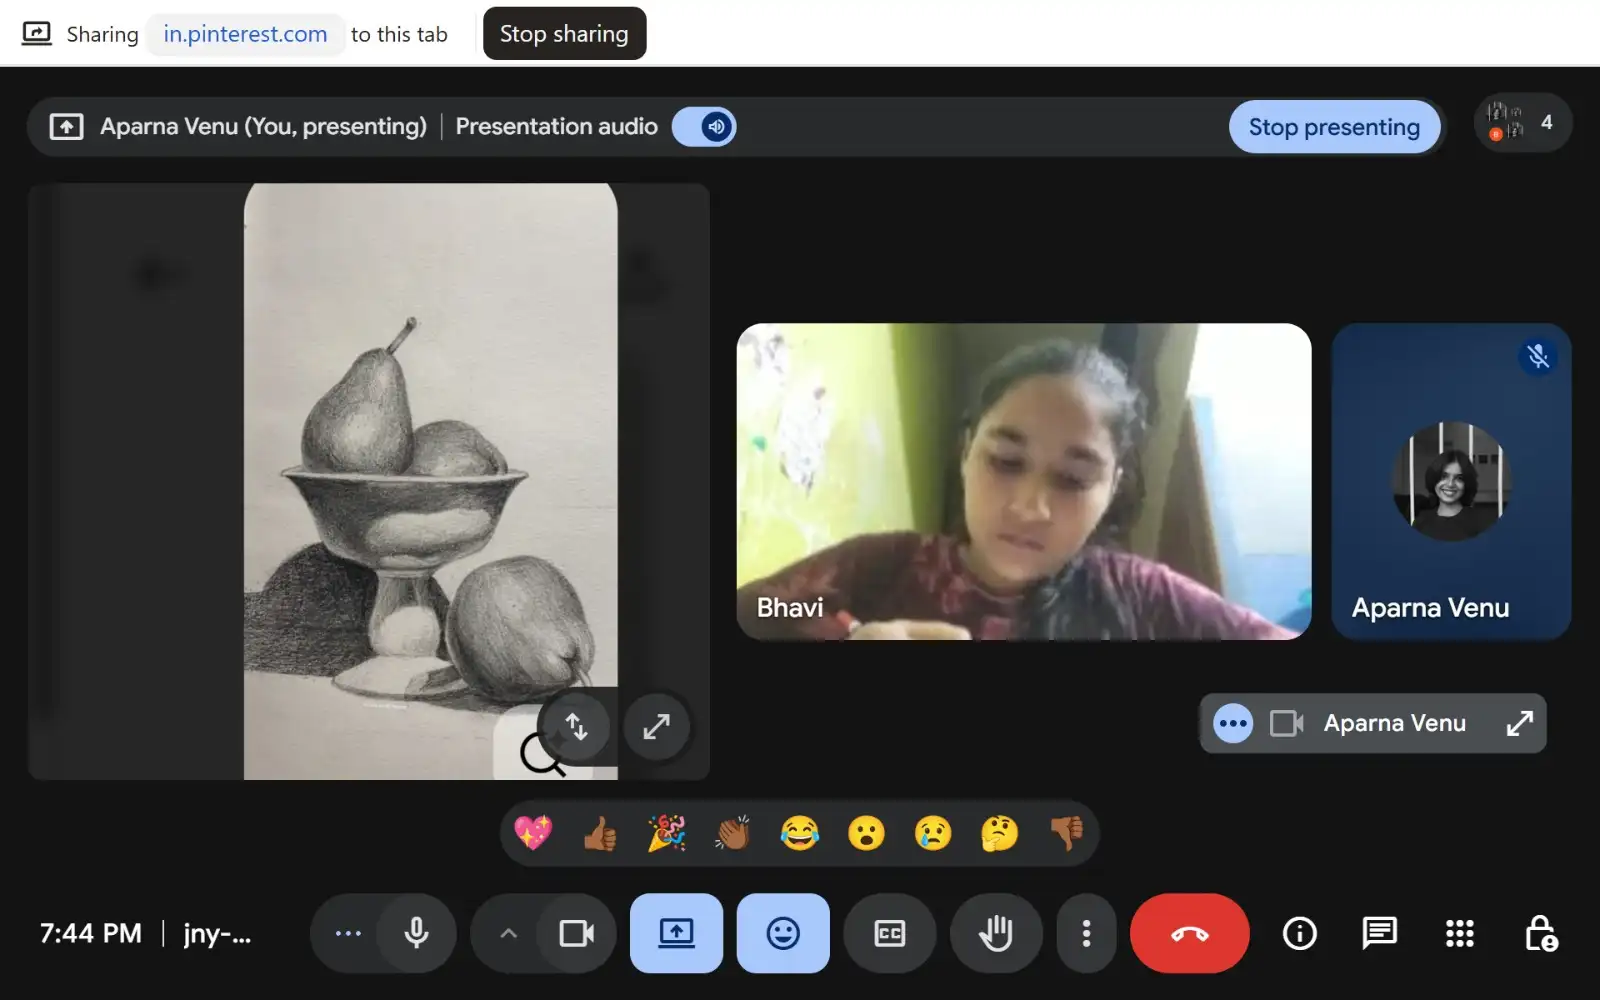This screenshot has width=1600, height=1000.
Task: Toggle the microphone button
Action: click(x=416, y=933)
